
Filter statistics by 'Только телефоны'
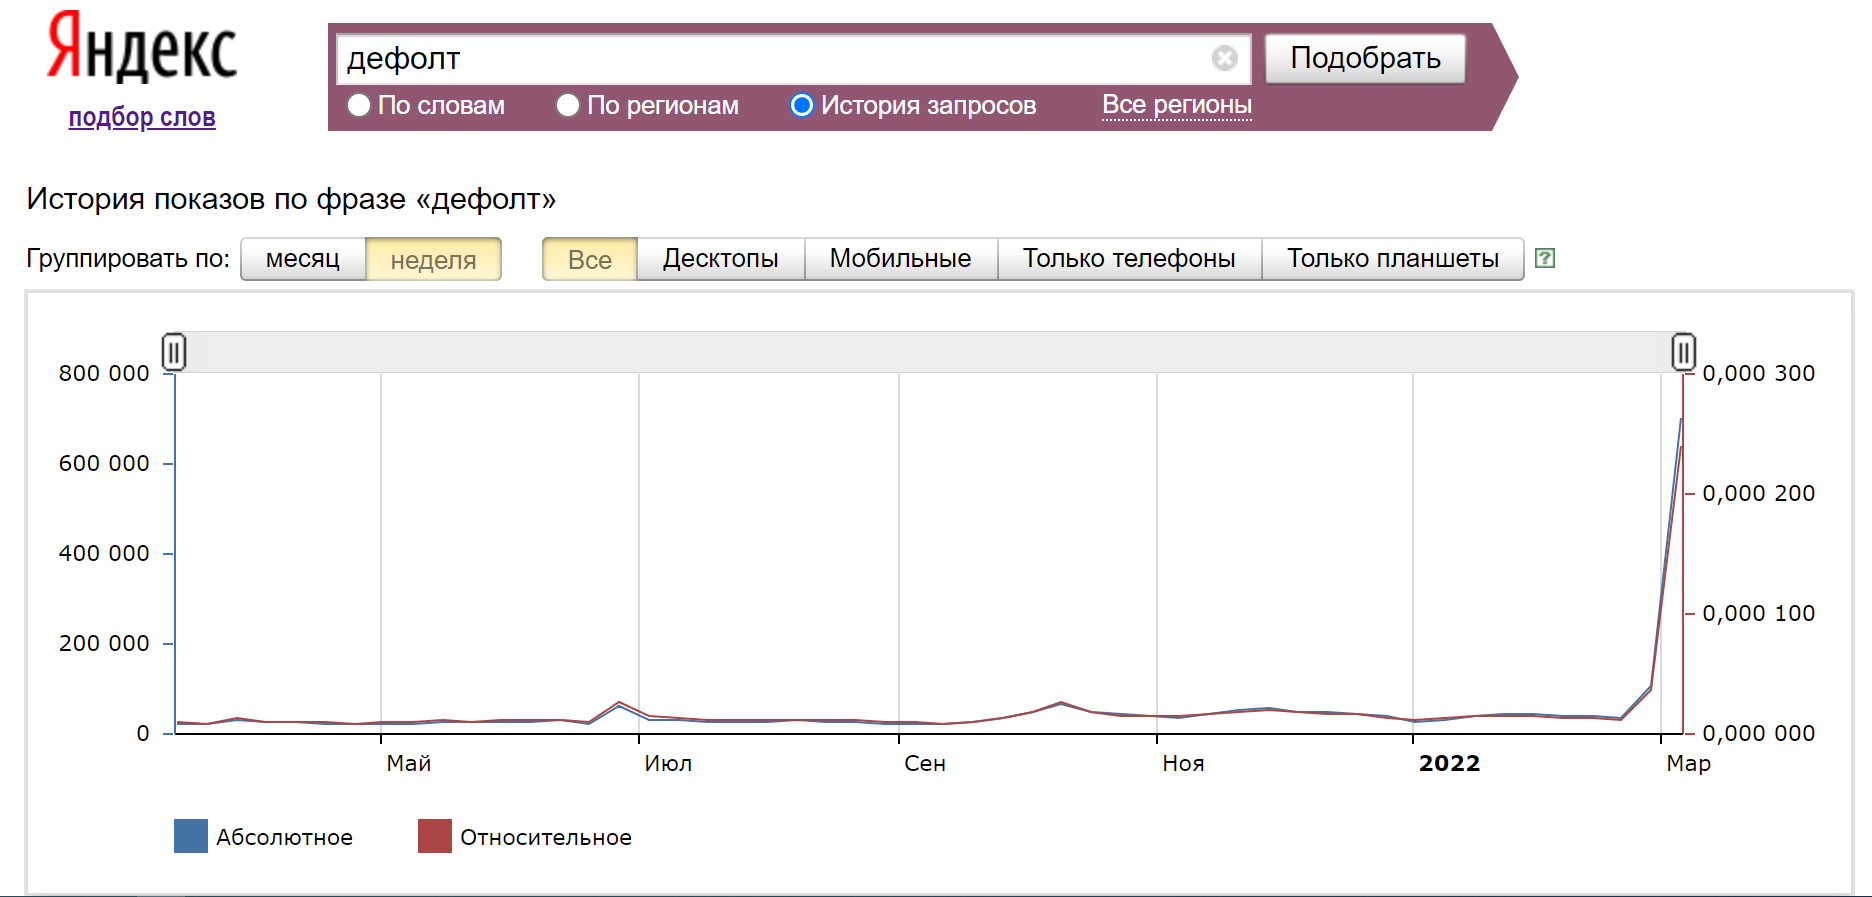pos(1129,259)
